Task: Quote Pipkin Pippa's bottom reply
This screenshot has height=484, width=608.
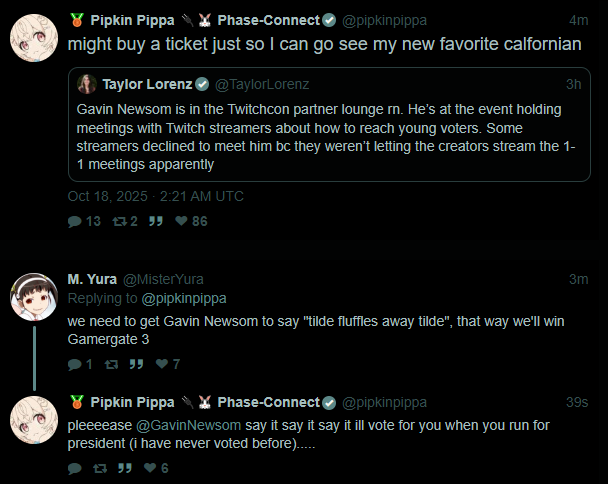Action: click(x=125, y=468)
